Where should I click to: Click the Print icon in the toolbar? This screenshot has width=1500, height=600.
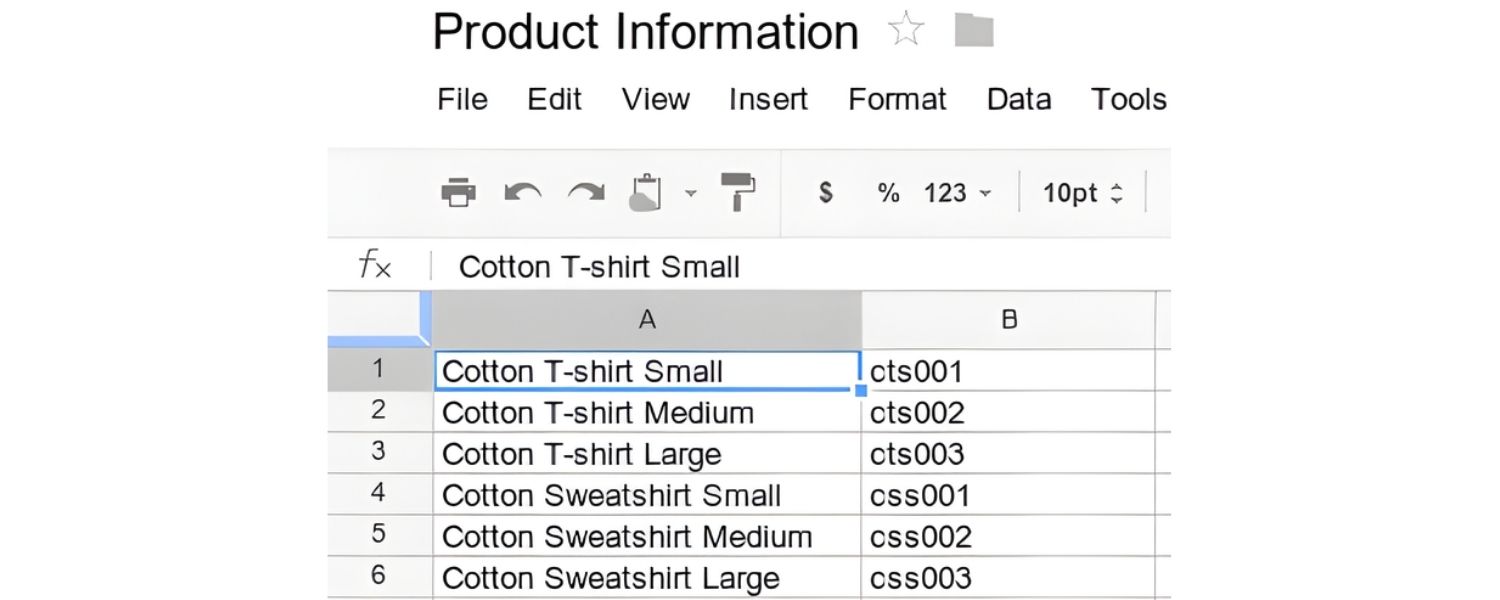459,192
